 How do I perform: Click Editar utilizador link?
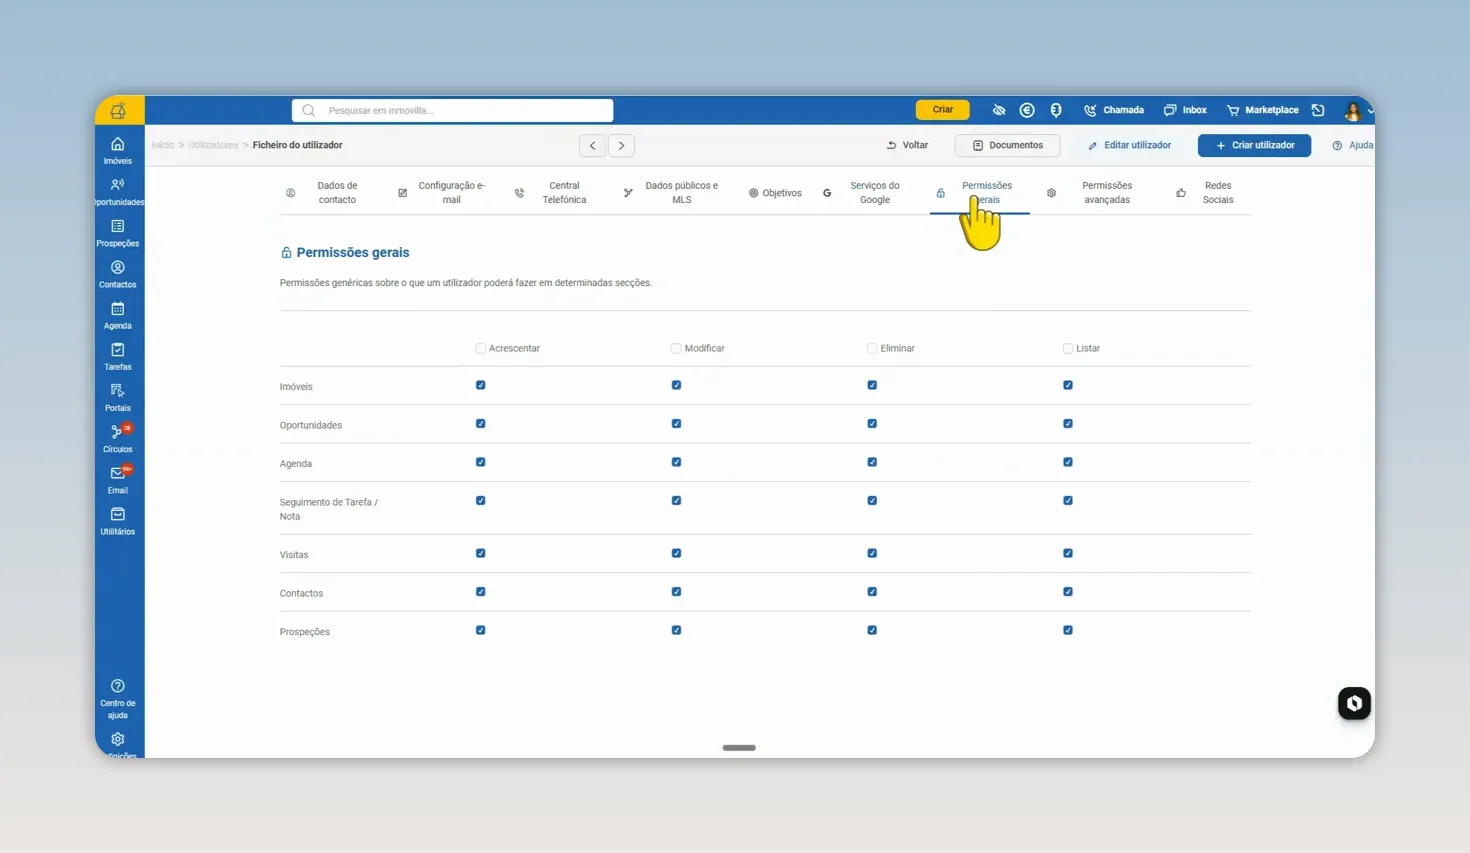point(1130,145)
